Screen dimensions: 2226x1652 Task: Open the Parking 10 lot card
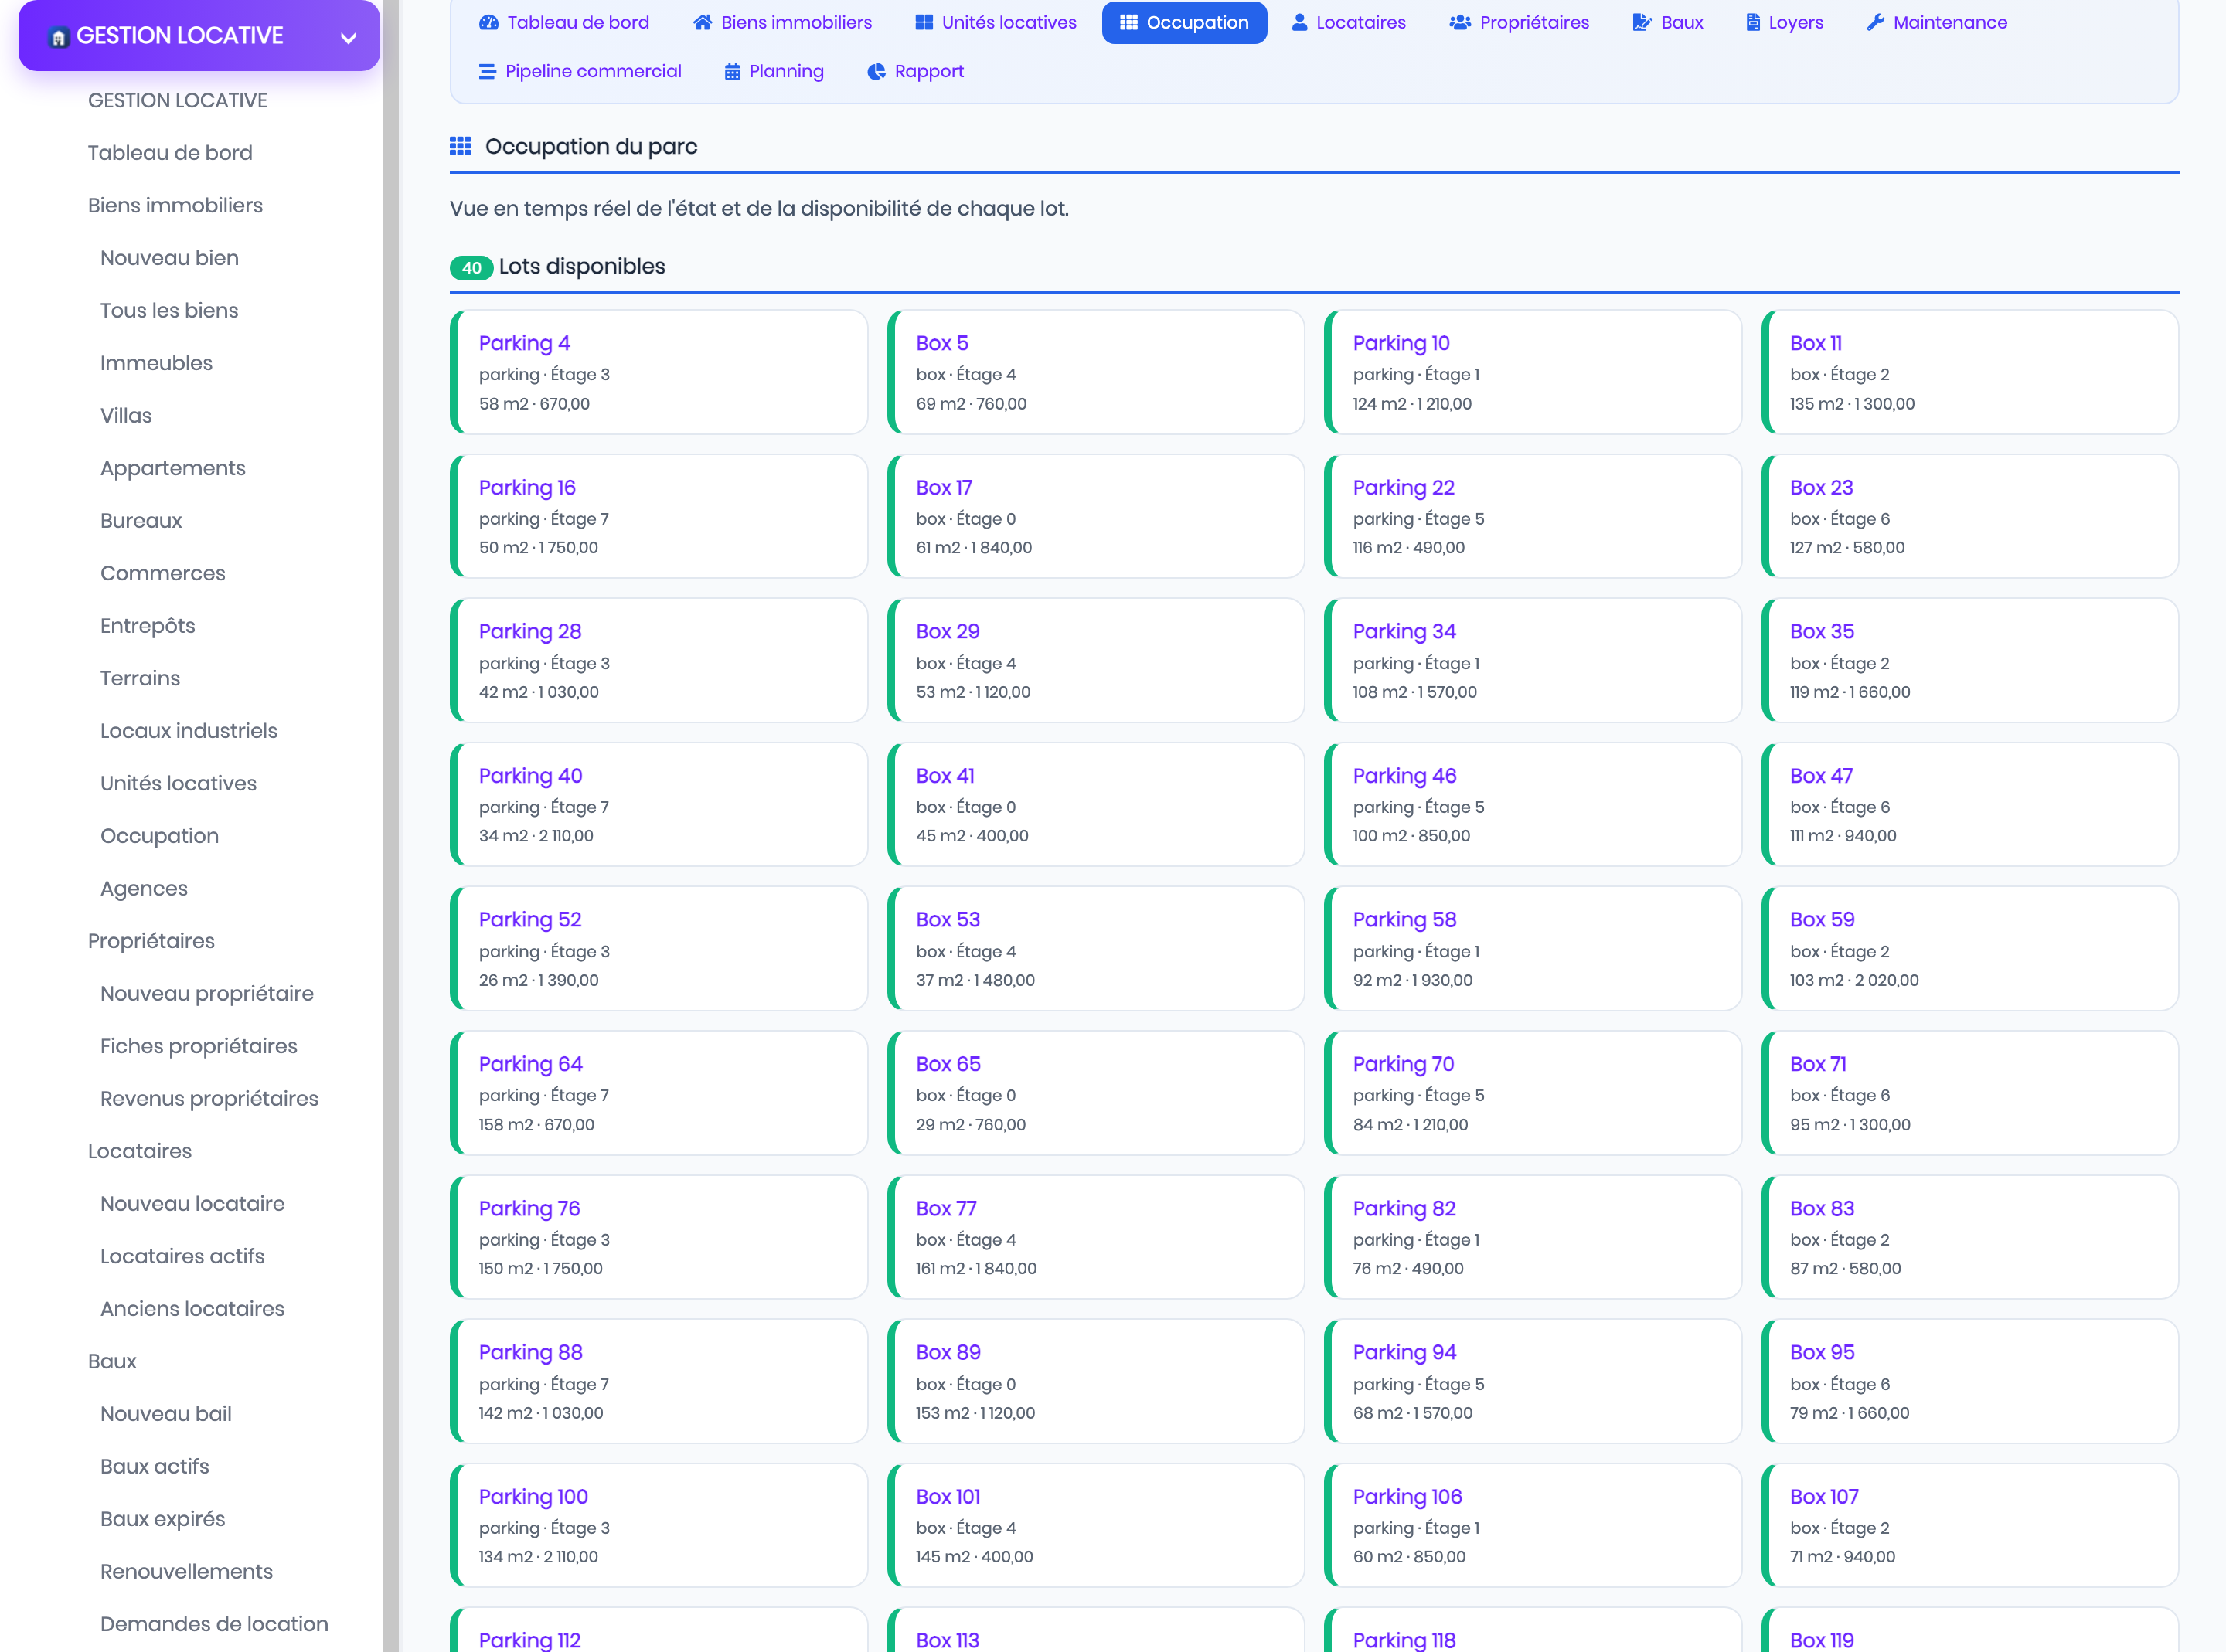(x=1533, y=372)
